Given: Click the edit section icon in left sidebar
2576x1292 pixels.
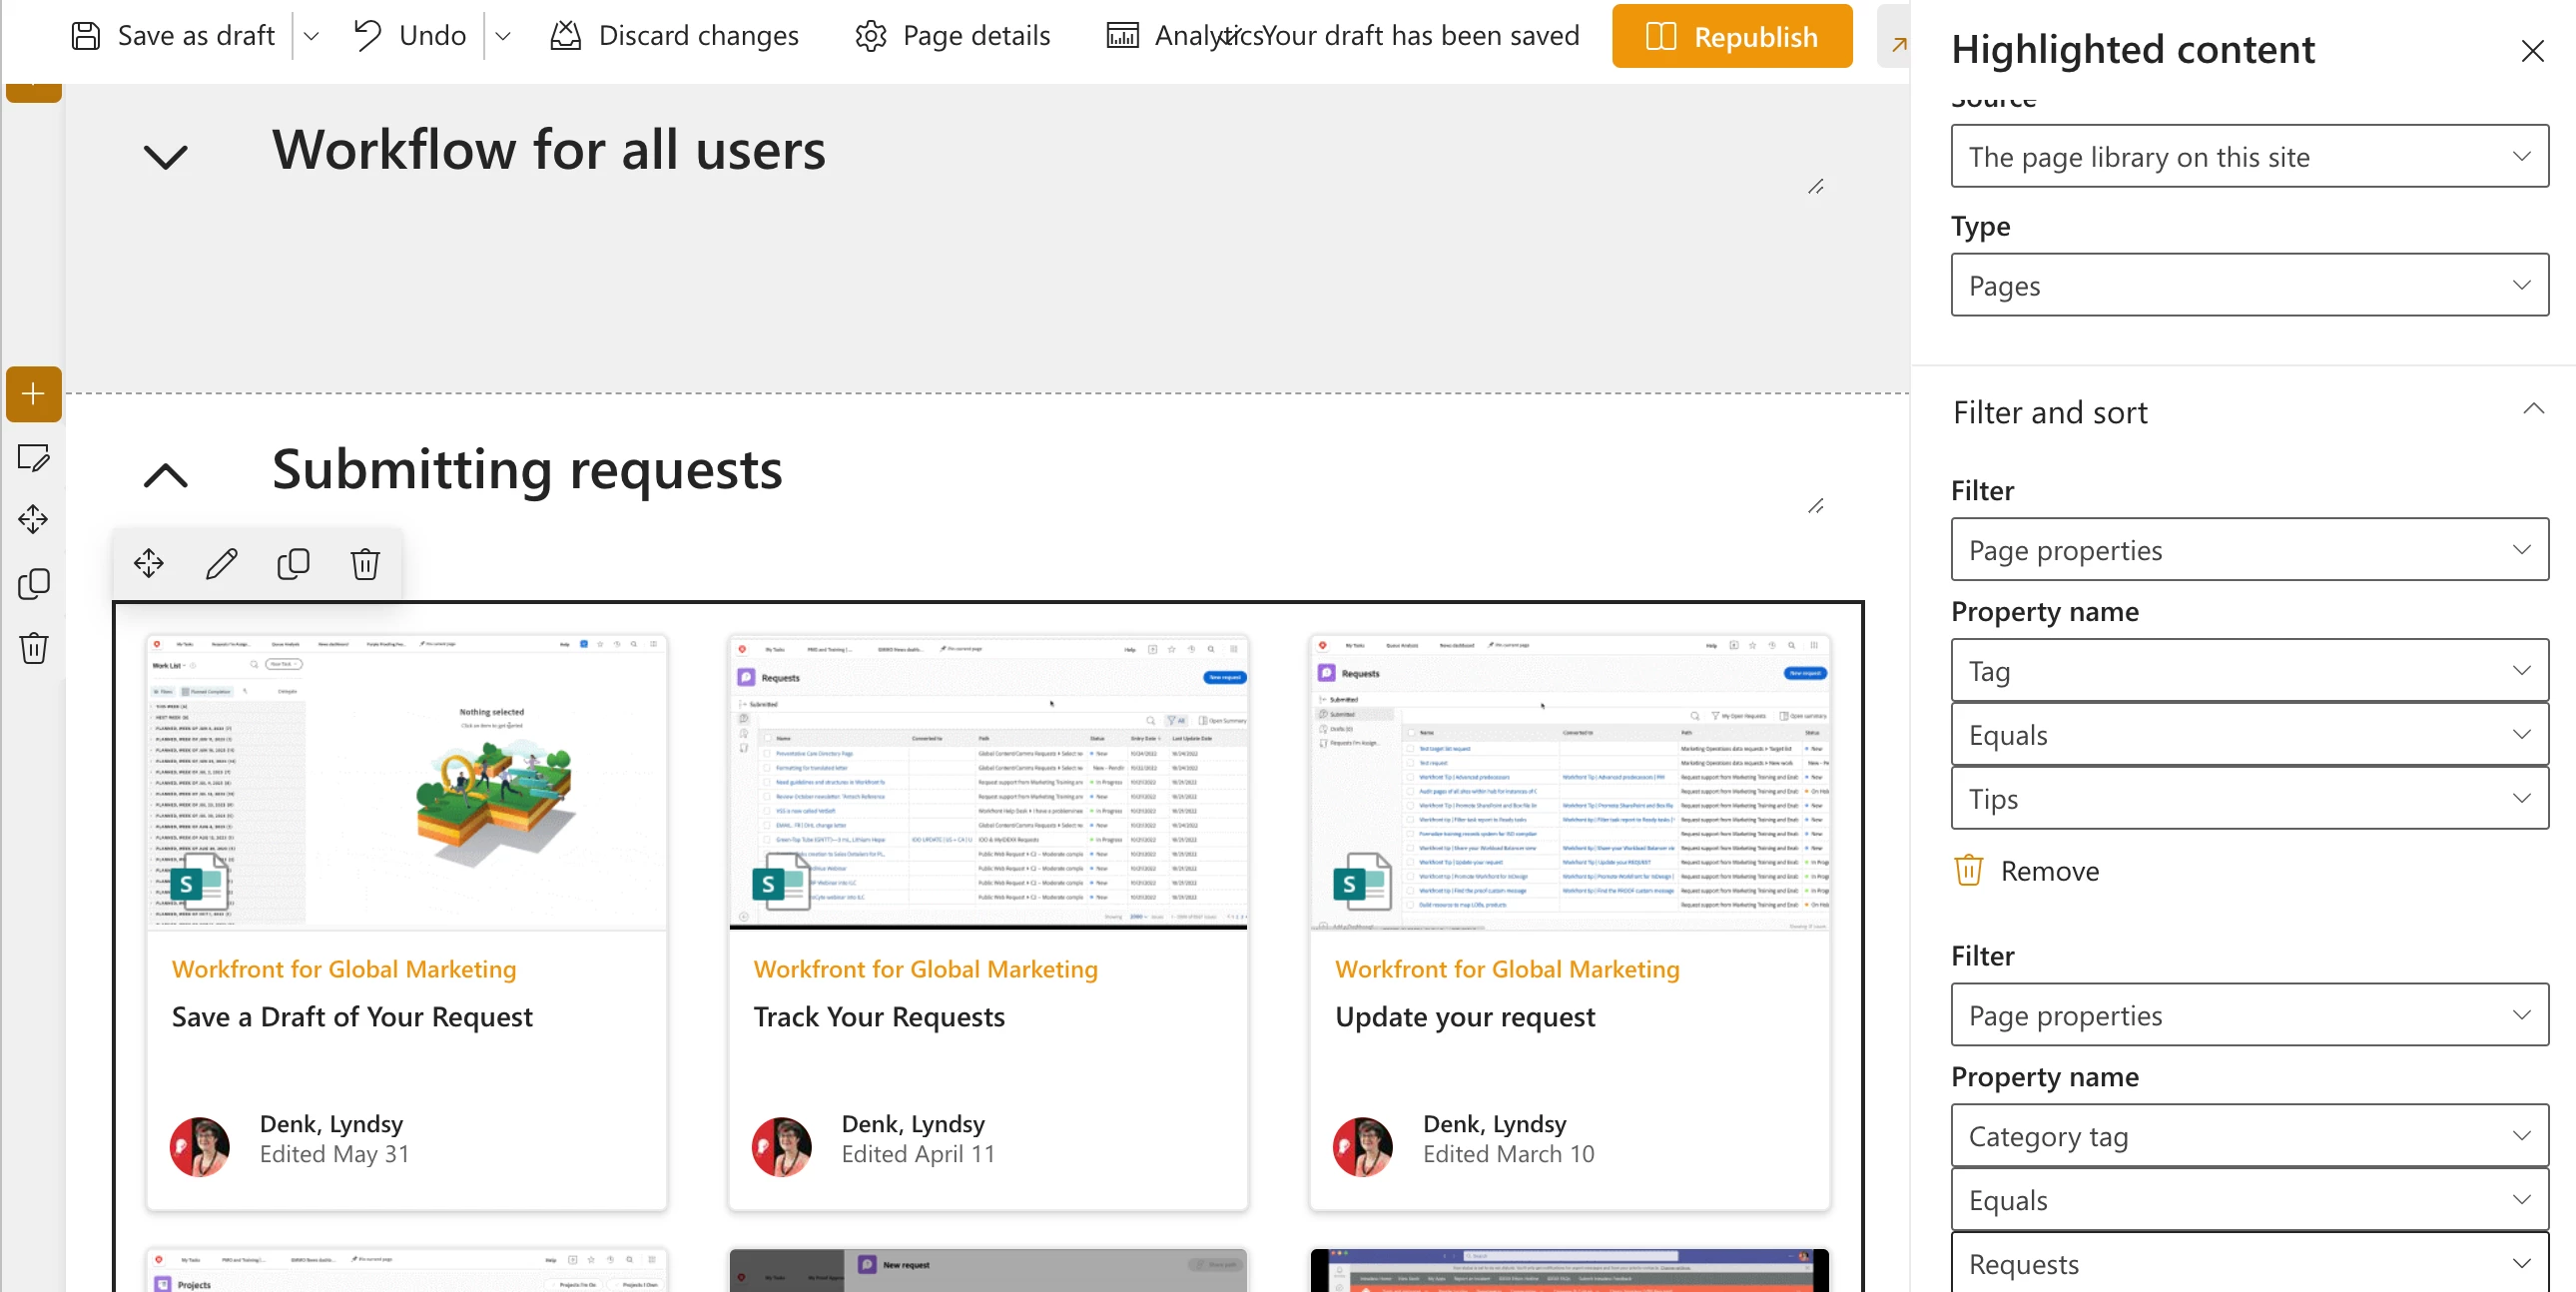Looking at the screenshot, I should coord(34,458).
